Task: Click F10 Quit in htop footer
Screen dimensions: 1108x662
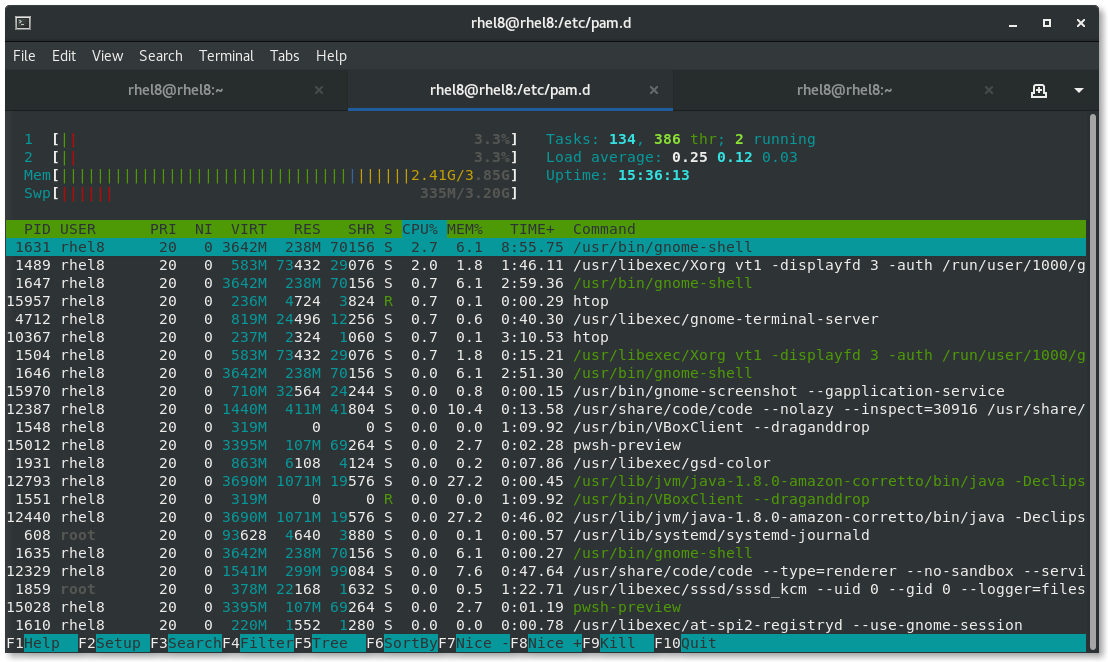Action: [x=685, y=643]
